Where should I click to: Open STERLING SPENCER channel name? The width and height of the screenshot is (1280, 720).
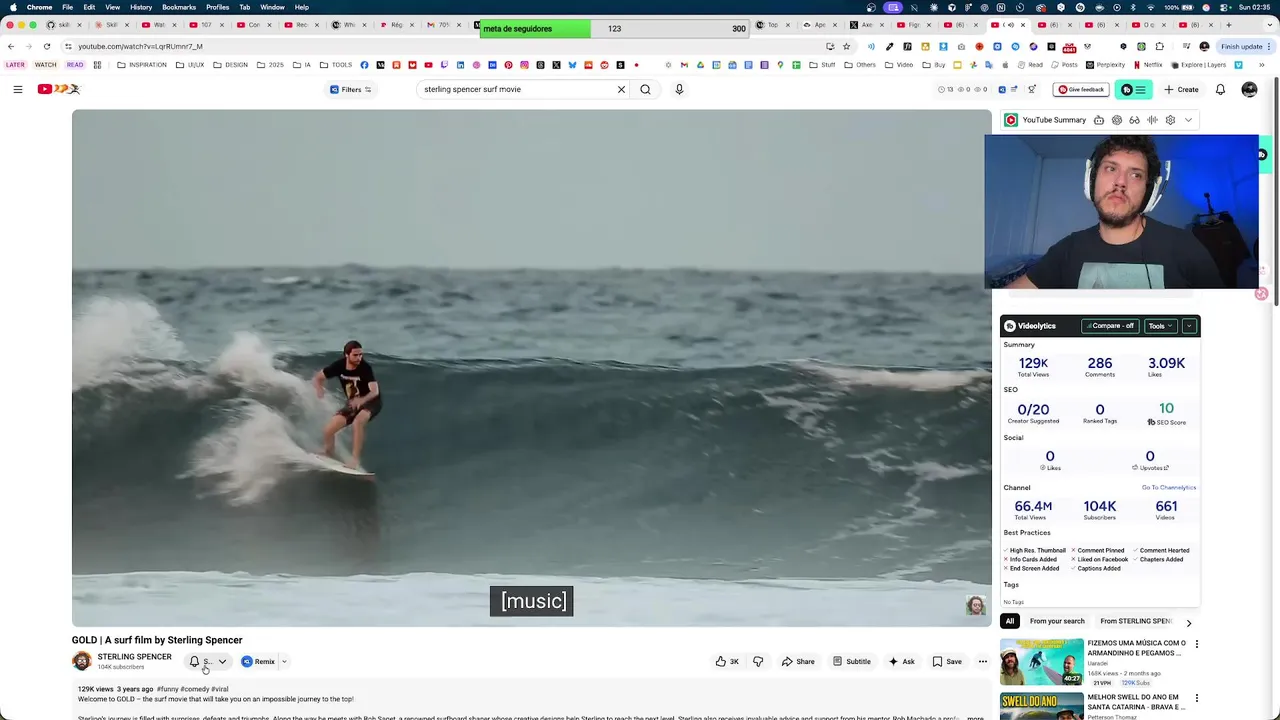coord(134,657)
